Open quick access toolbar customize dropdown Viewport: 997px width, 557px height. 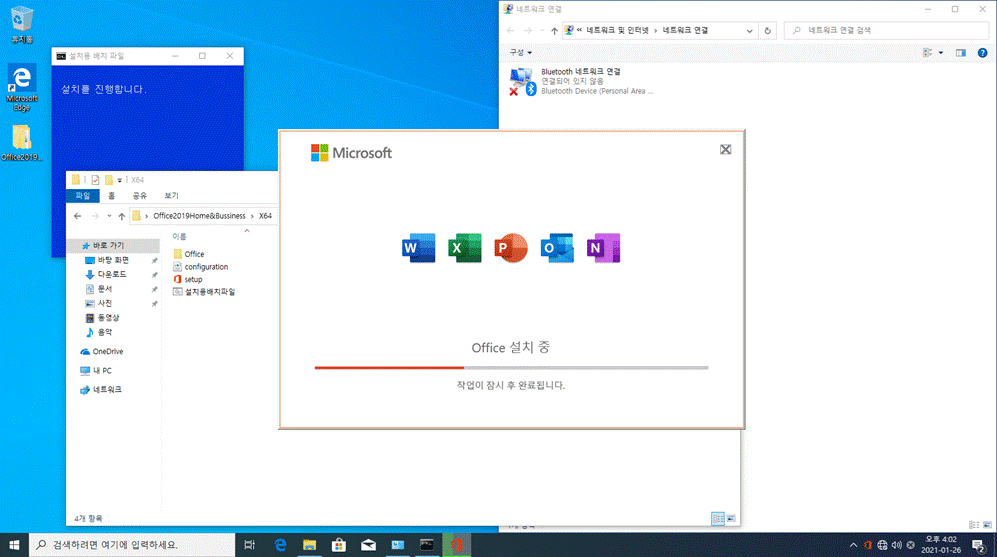pyautogui.click(x=120, y=180)
